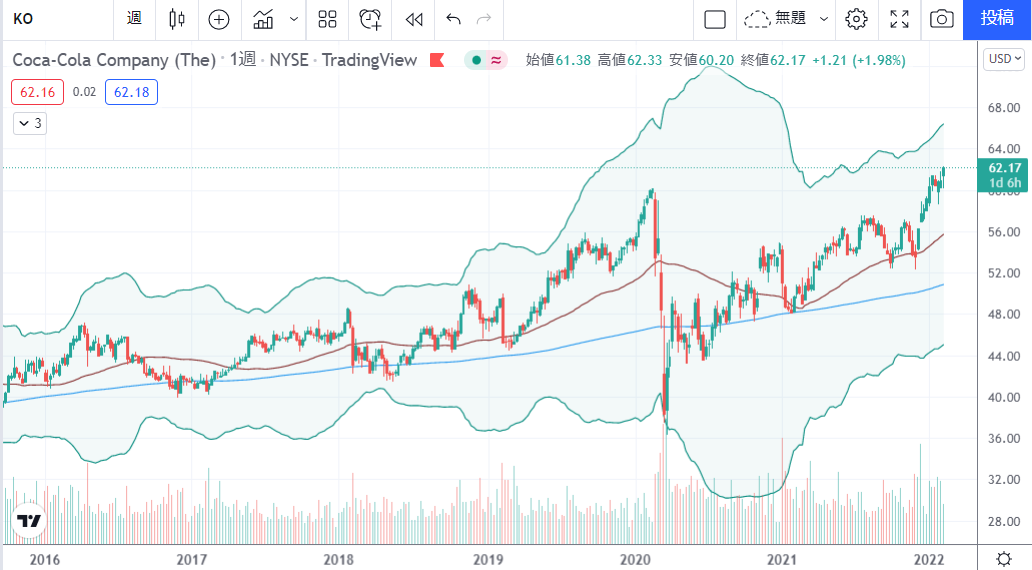Screen dimensions: 1032x570
Task: Click the red 62.16 sell price button
Action: click(x=38, y=92)
